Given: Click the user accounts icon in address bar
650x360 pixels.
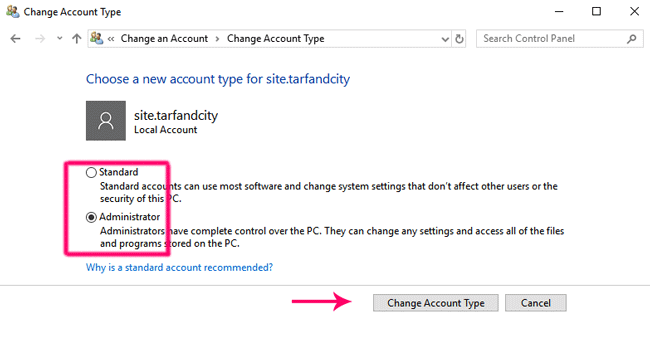Looking at the screenshot, I should click(x=97, y=38).
